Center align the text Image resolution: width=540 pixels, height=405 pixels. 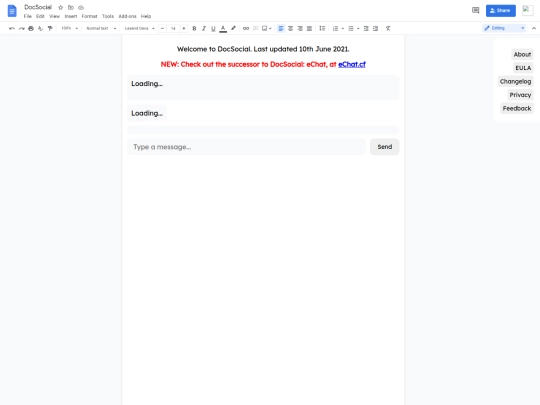[x=291, y=28]
